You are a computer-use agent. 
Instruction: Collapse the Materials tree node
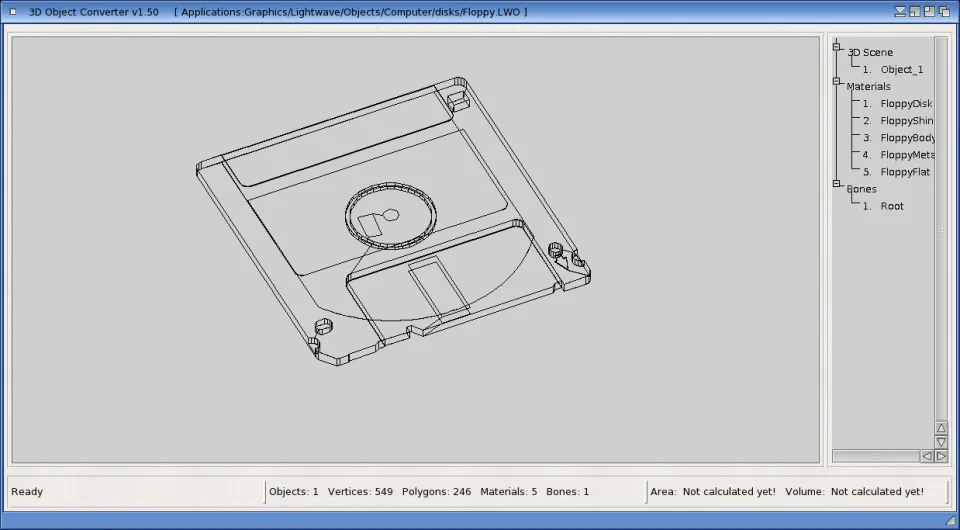pos(837,82)
